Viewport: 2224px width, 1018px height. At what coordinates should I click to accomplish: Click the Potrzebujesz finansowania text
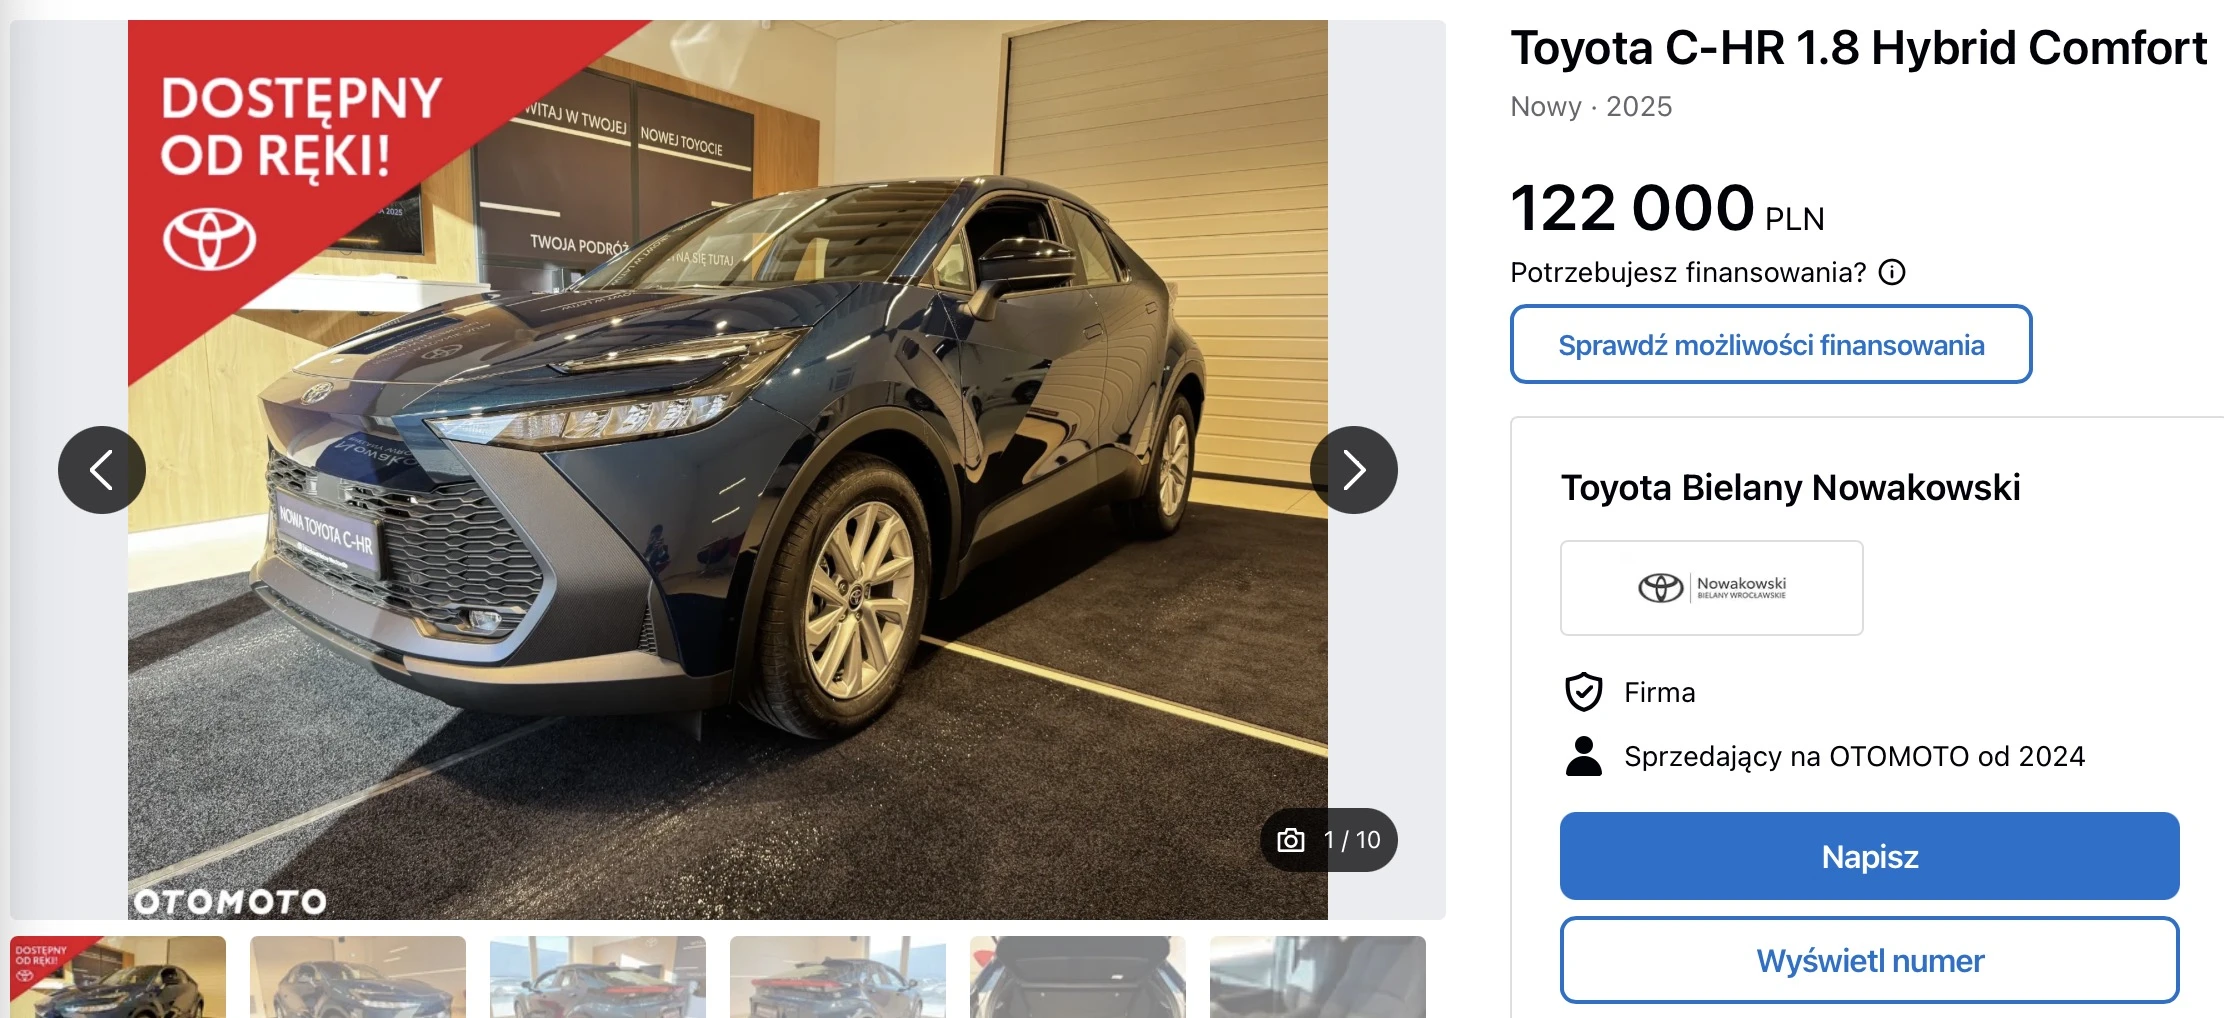[1688, 272]
